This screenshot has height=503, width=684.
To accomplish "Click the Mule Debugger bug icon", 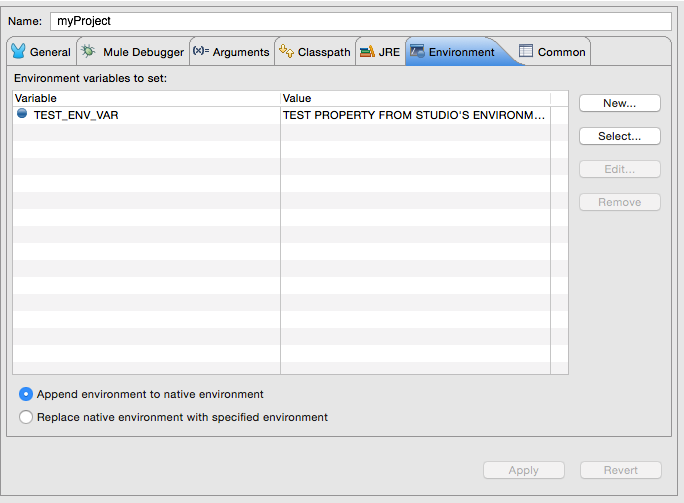I will [89, 52].
